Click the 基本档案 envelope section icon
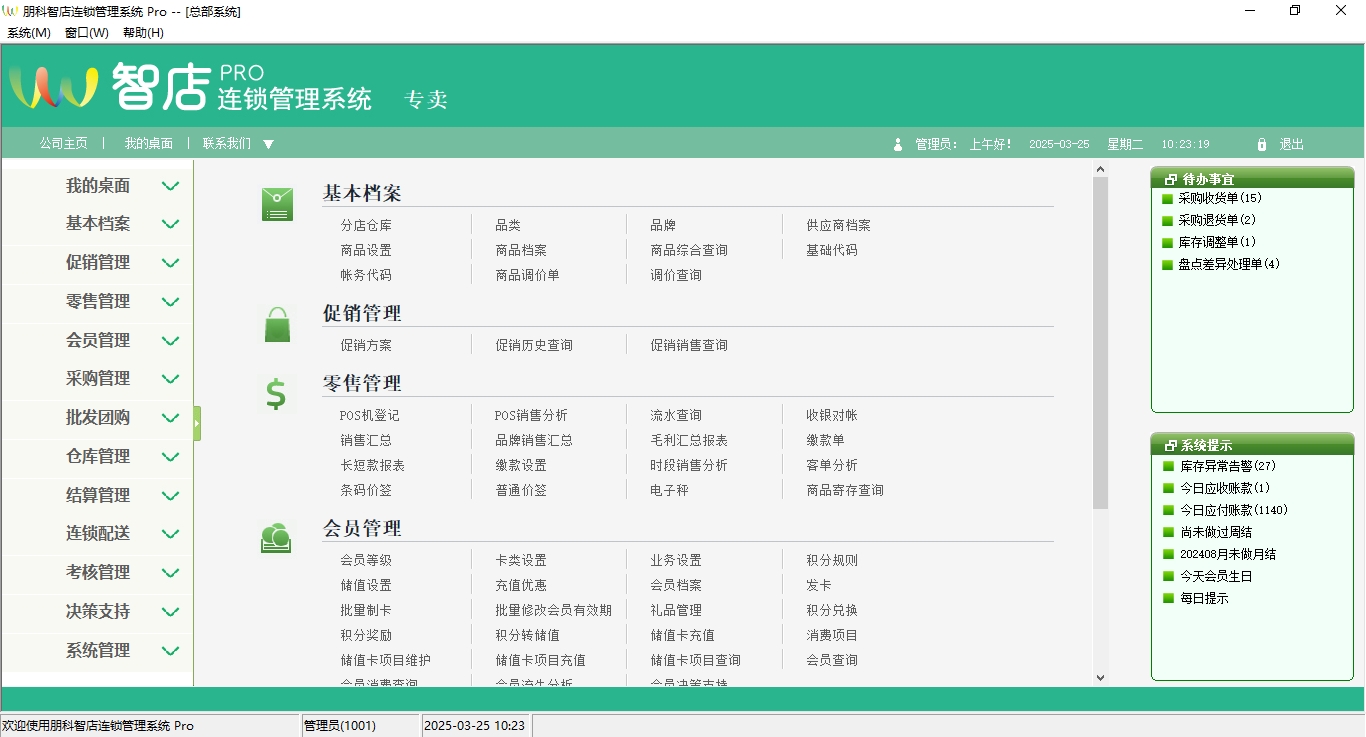 [x=277, y=204]
